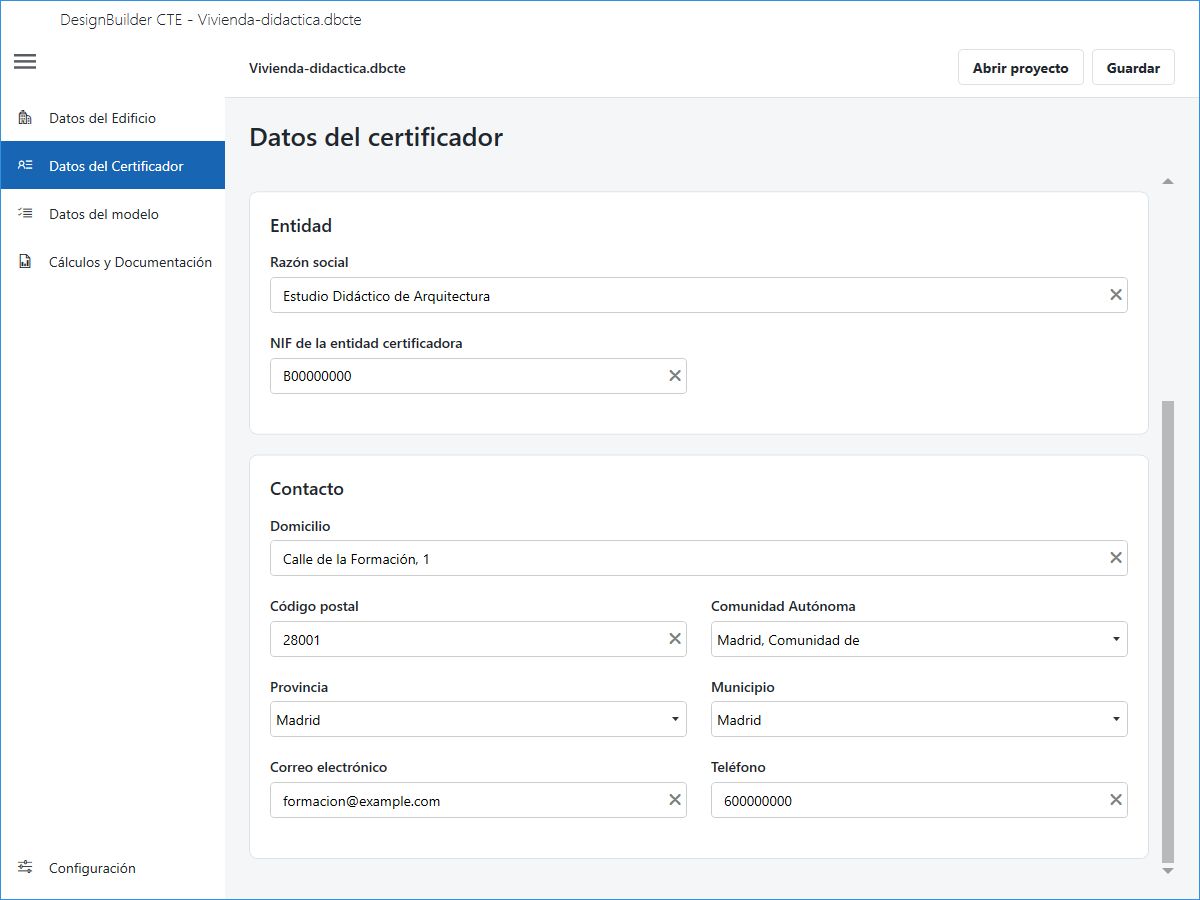Clear the Teléfono field
Screen dimensions: 1200x900
[x=1116, y=800]
